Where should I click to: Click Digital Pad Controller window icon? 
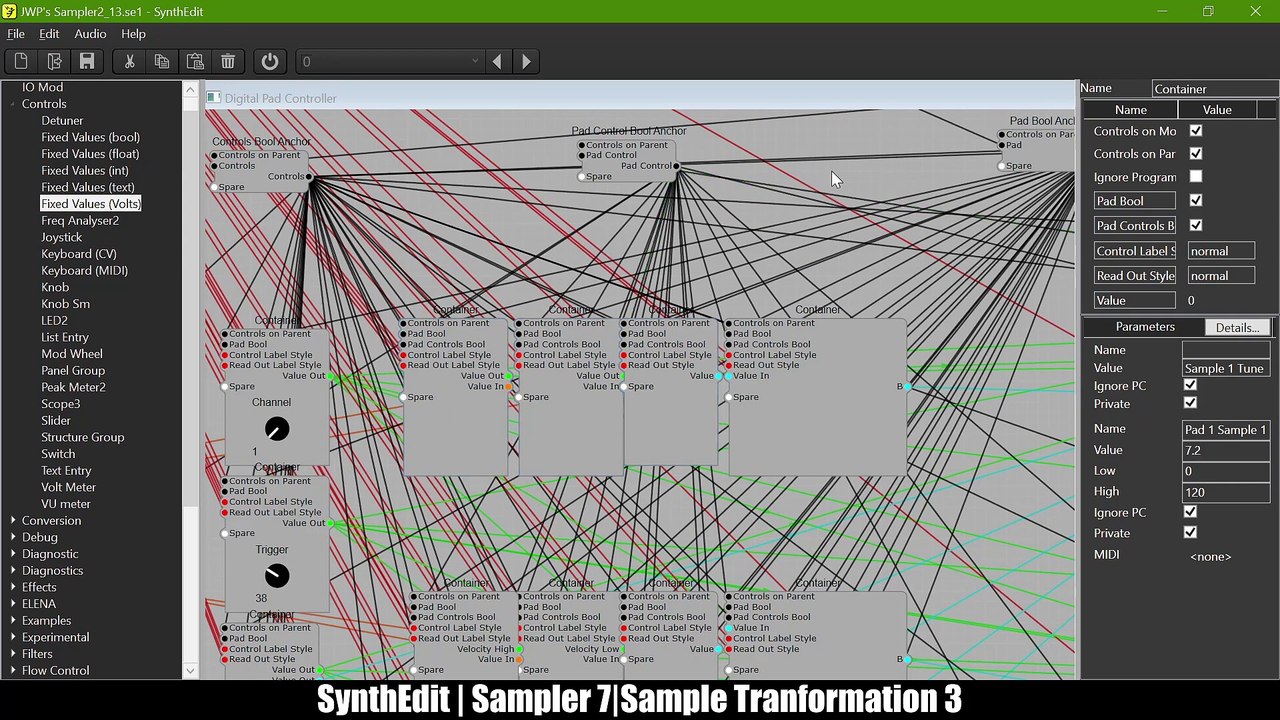tap(214, 98)
